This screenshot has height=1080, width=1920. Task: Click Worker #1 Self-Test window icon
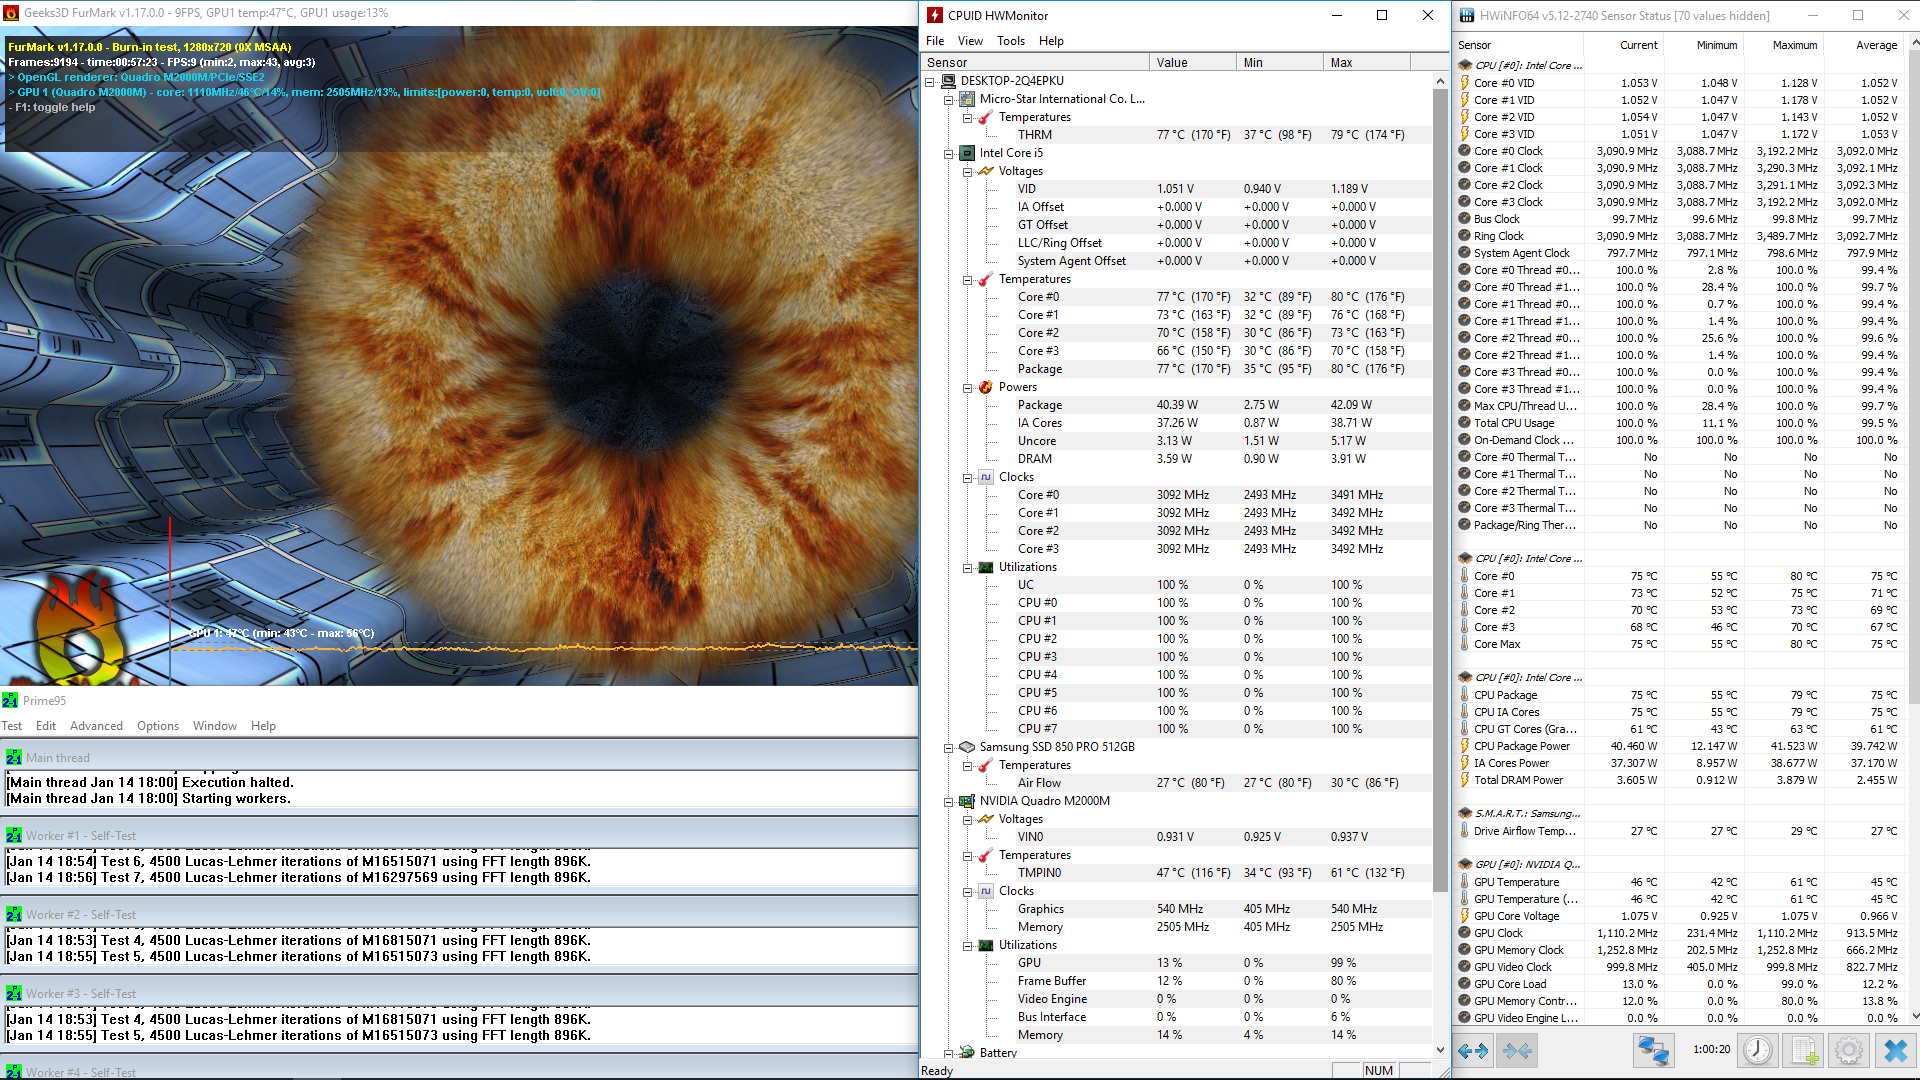(x=14, y=836)
